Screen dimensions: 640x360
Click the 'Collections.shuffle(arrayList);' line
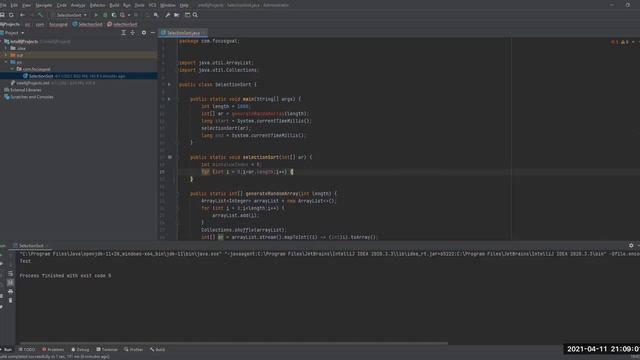point(244,230)
